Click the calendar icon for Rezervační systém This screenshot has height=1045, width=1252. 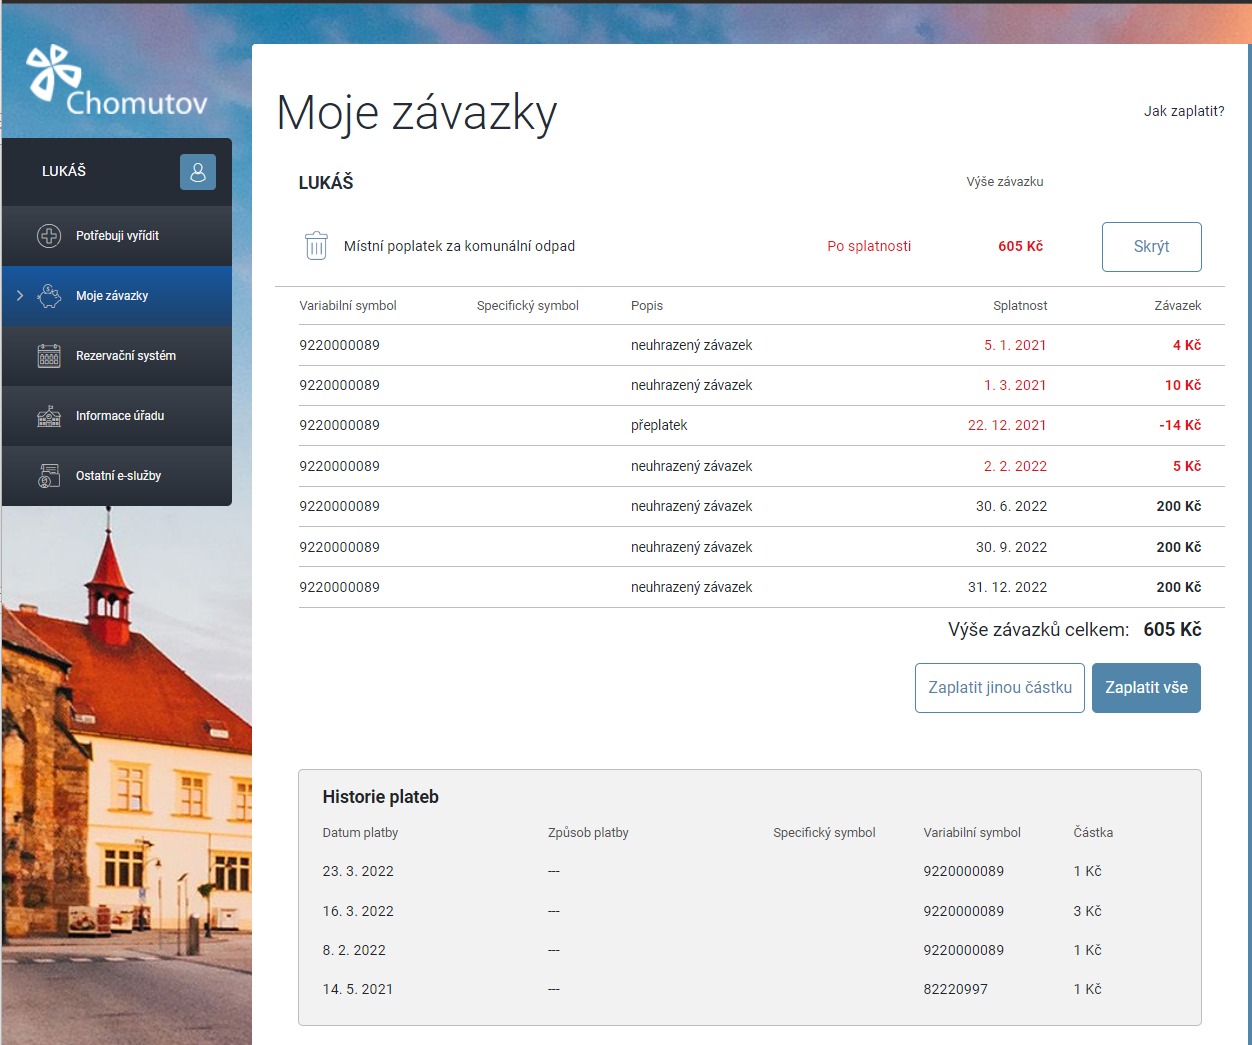point(49,356)
